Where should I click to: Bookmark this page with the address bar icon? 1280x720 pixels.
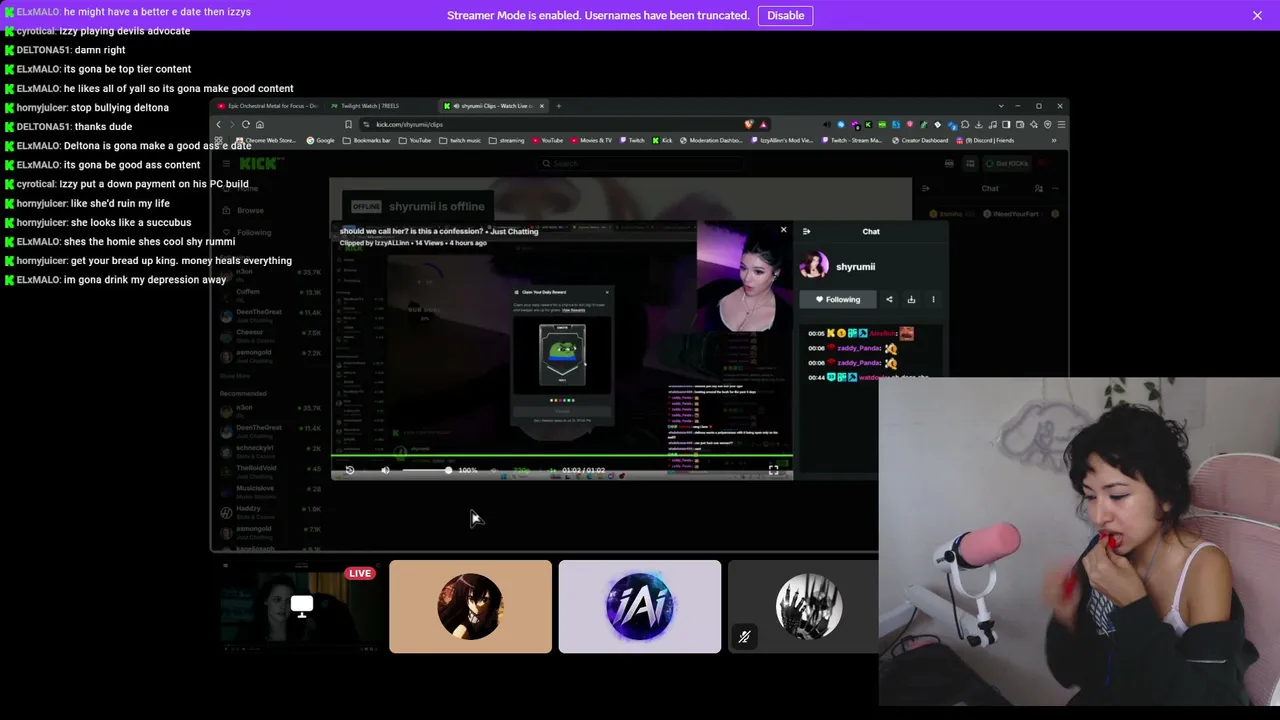[349, 124]
